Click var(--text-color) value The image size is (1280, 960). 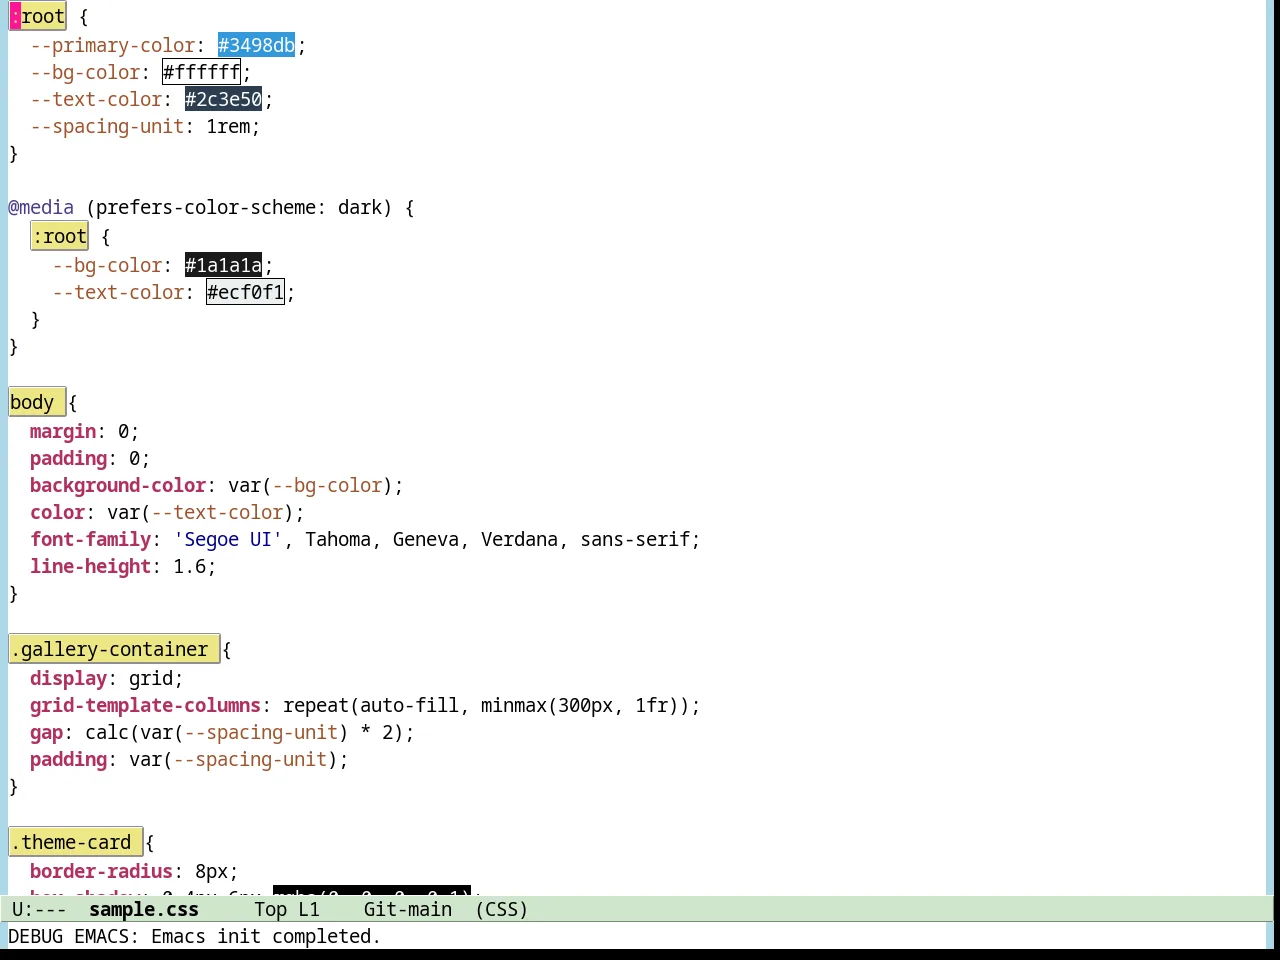point(200,512)
